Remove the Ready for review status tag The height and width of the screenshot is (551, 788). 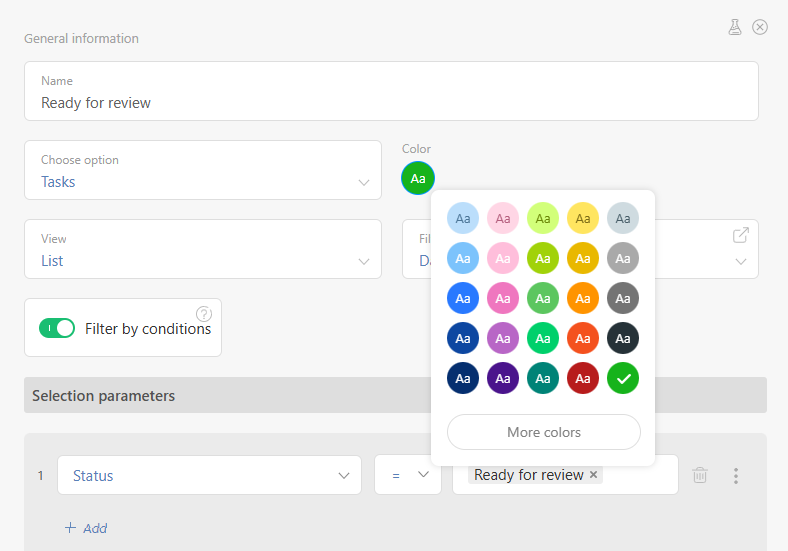(x=594, y=475)
